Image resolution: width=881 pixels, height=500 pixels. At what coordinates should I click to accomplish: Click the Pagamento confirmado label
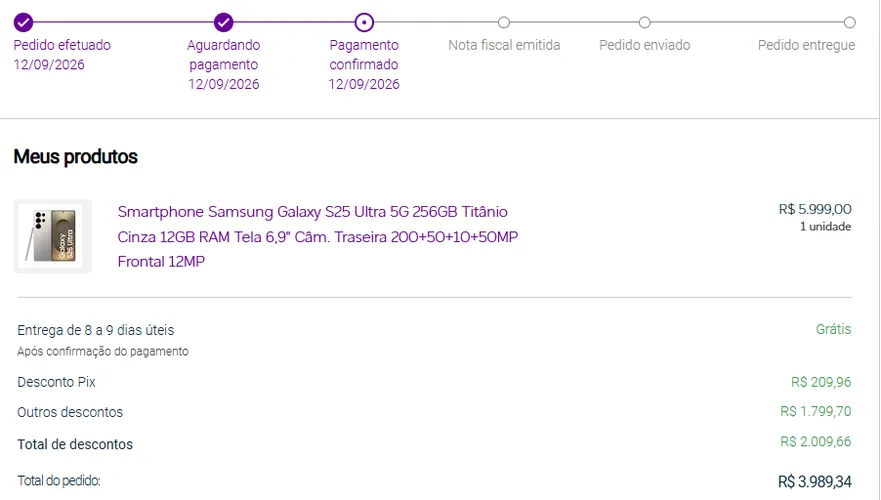coord(364,54)
